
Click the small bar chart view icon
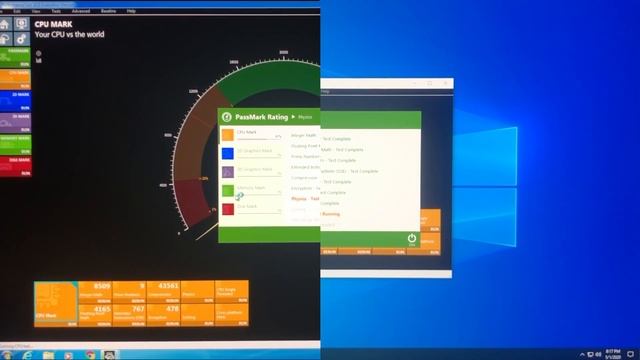click(38, 60)
